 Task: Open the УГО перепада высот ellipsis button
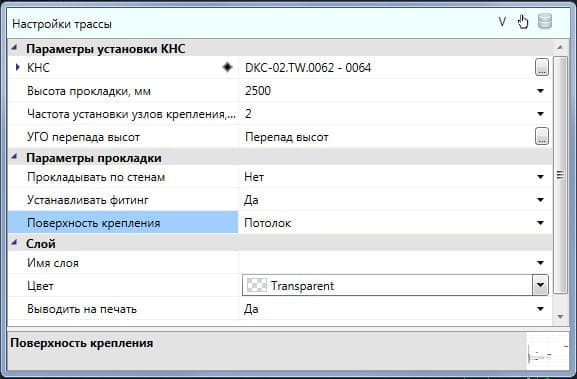[x=542, y=137]
